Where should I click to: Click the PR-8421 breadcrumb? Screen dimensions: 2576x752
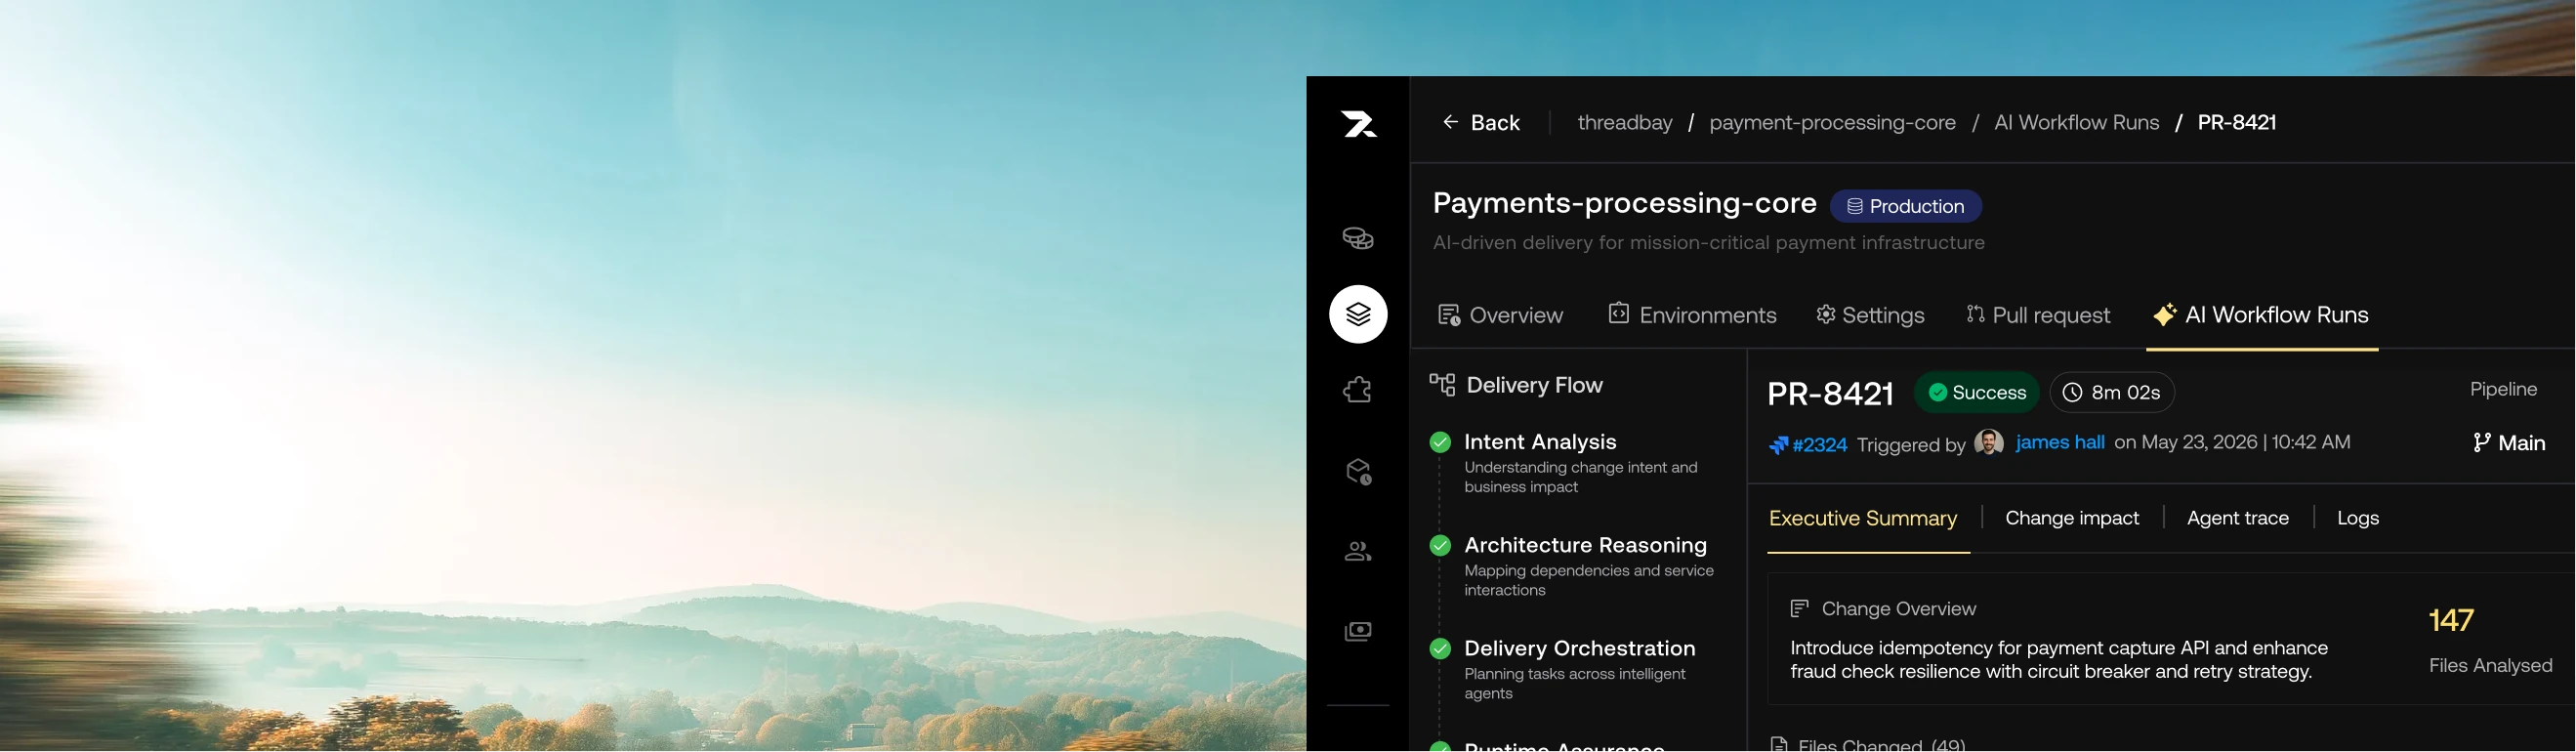[x=2237, y=122]
